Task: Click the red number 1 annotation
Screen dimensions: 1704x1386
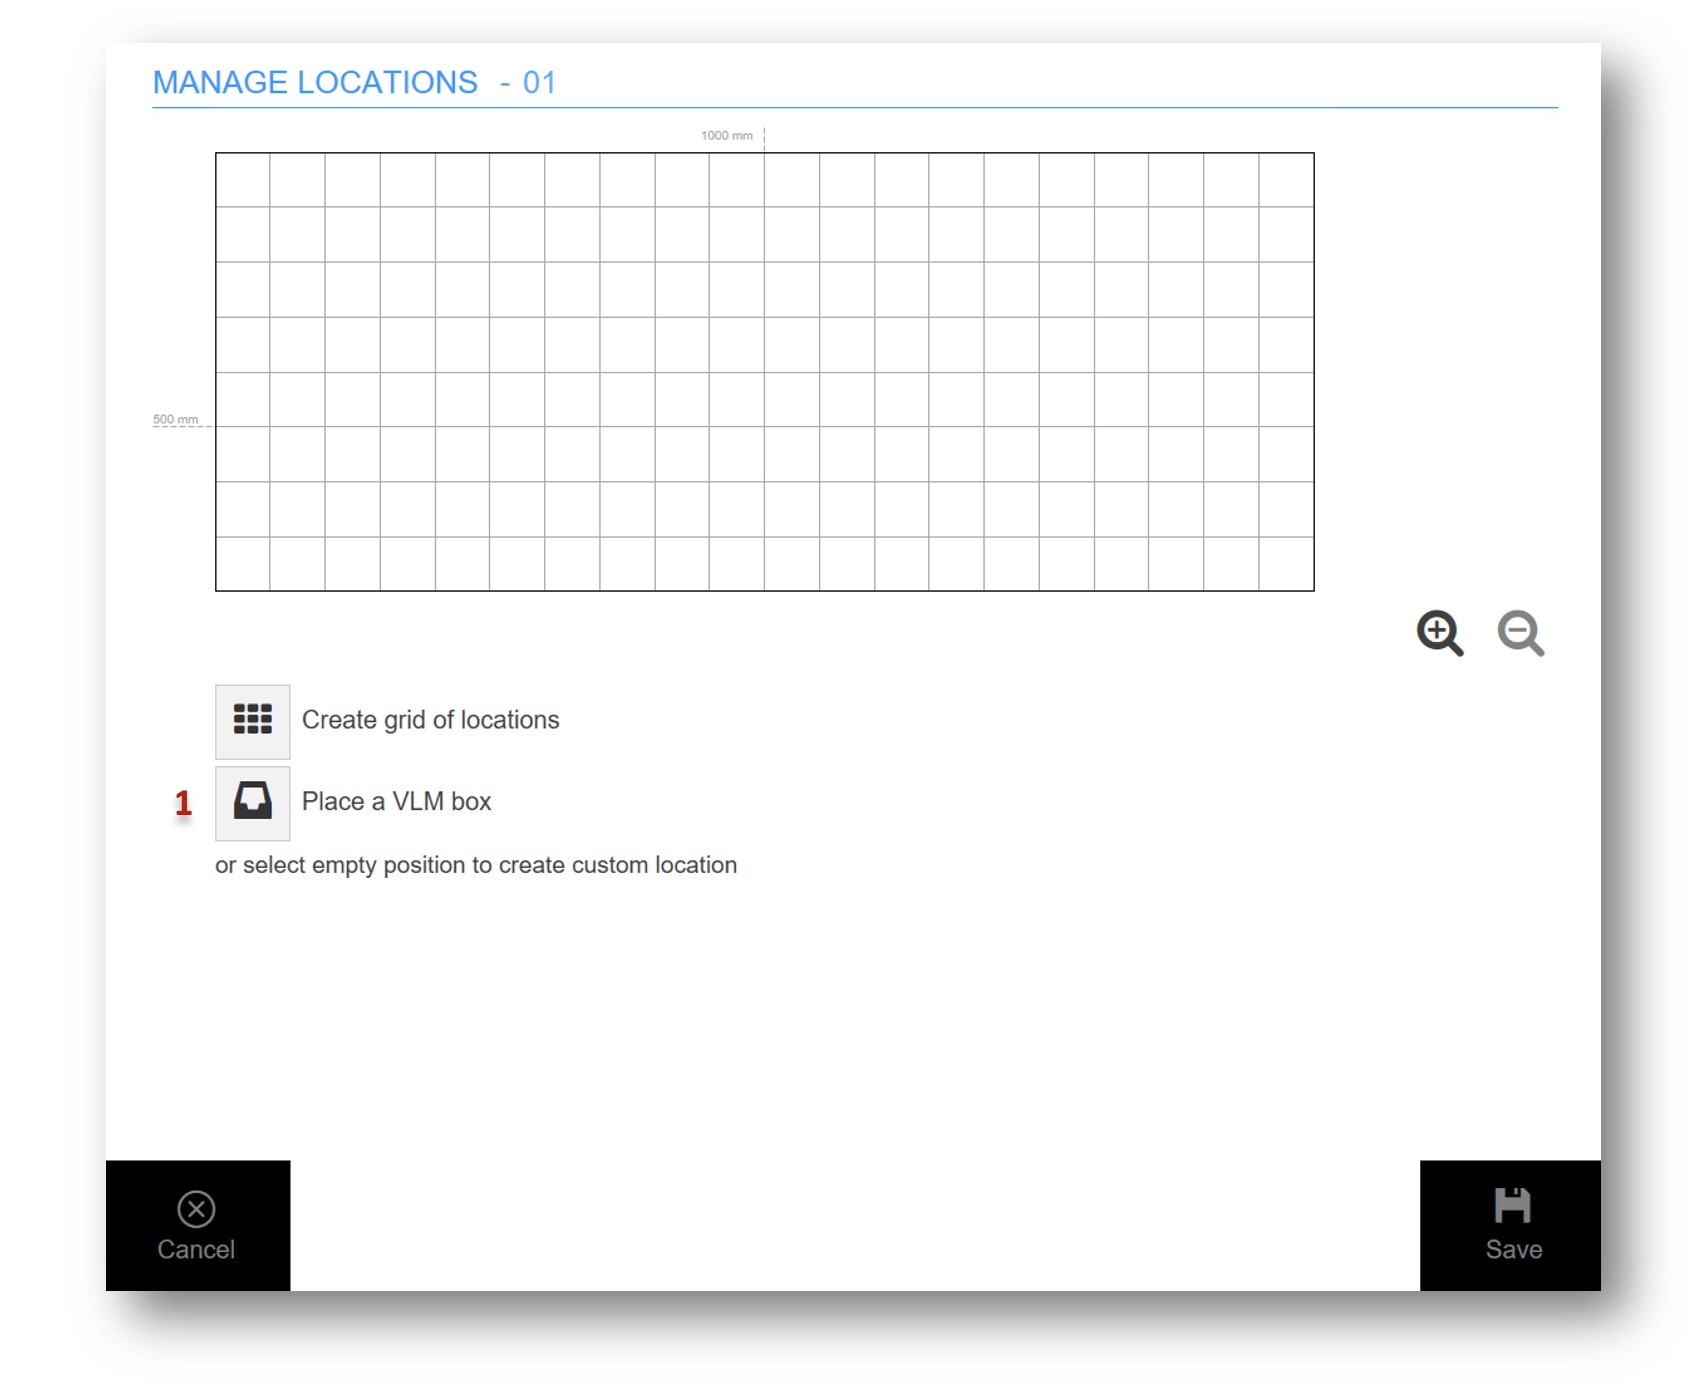Action: (183, 803)
